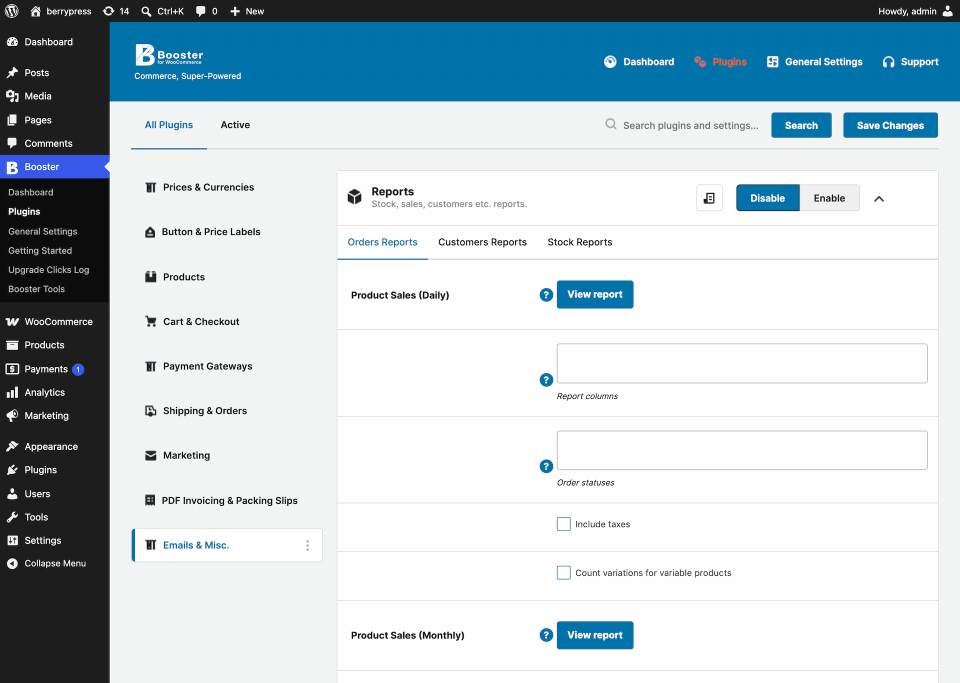Switch to Stock Reports tab

580,242
